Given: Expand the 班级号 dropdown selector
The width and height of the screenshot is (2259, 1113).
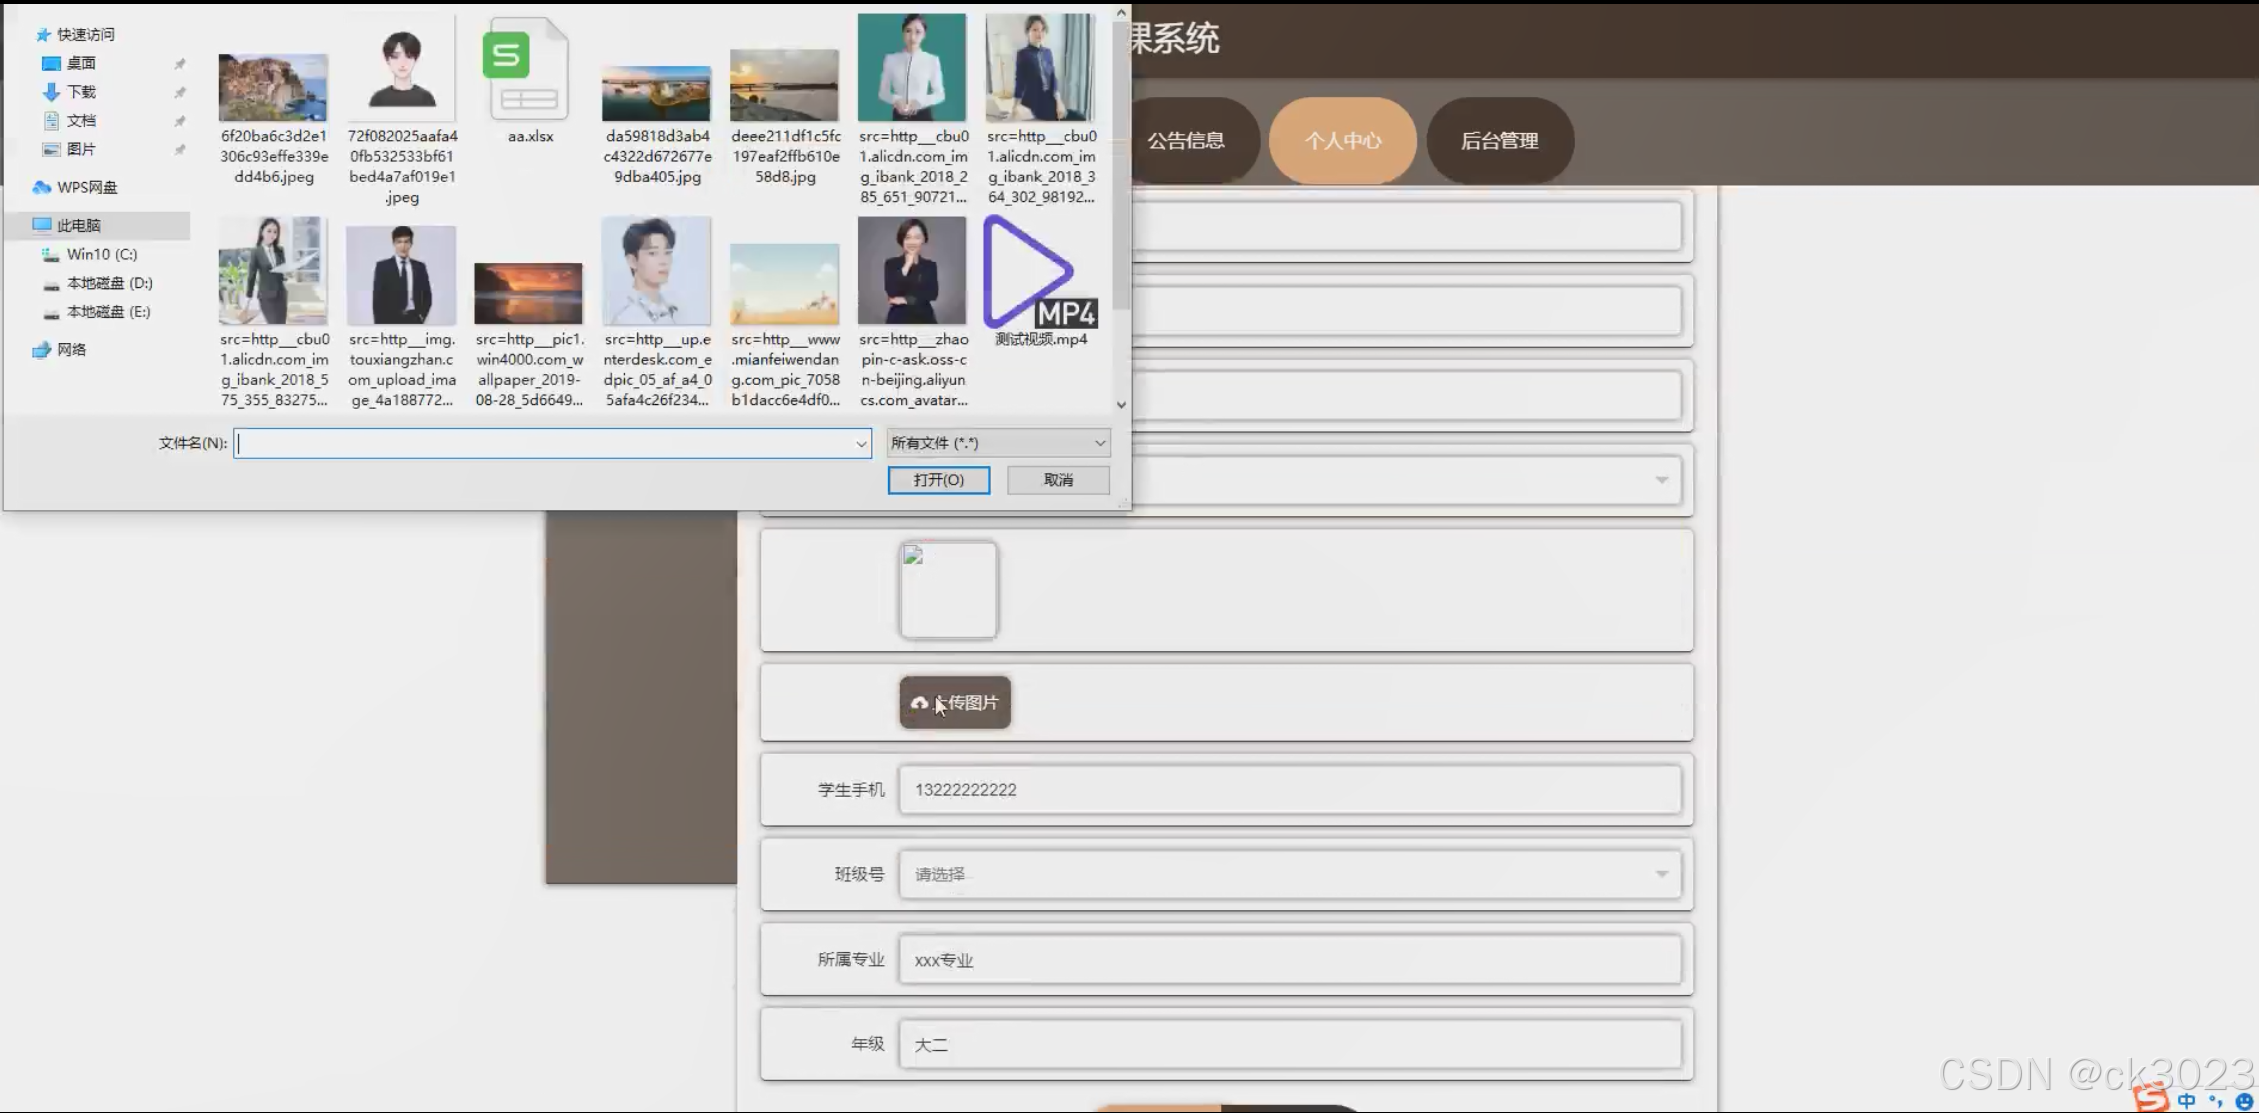Looking at the screenshot, I should pyautogui.click(x=1289, y=874).
